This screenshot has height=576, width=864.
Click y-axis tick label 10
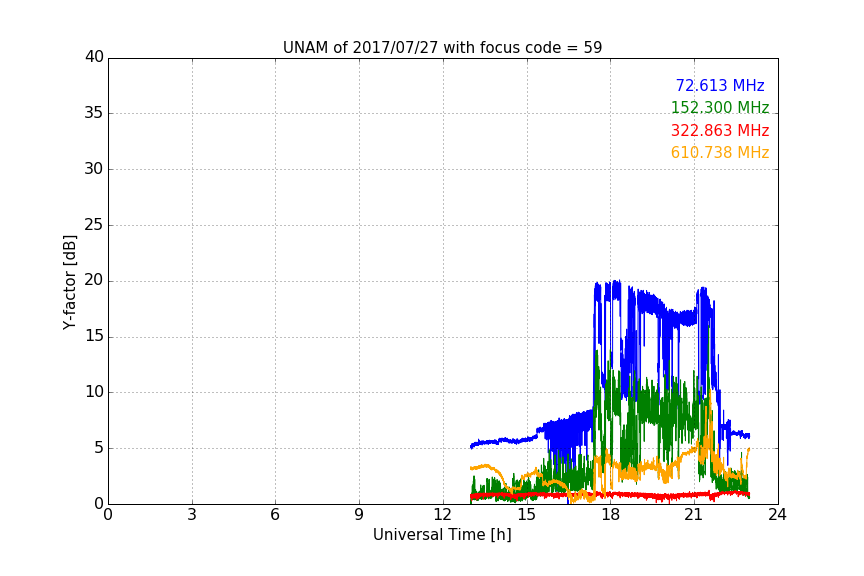click(94, 392)
